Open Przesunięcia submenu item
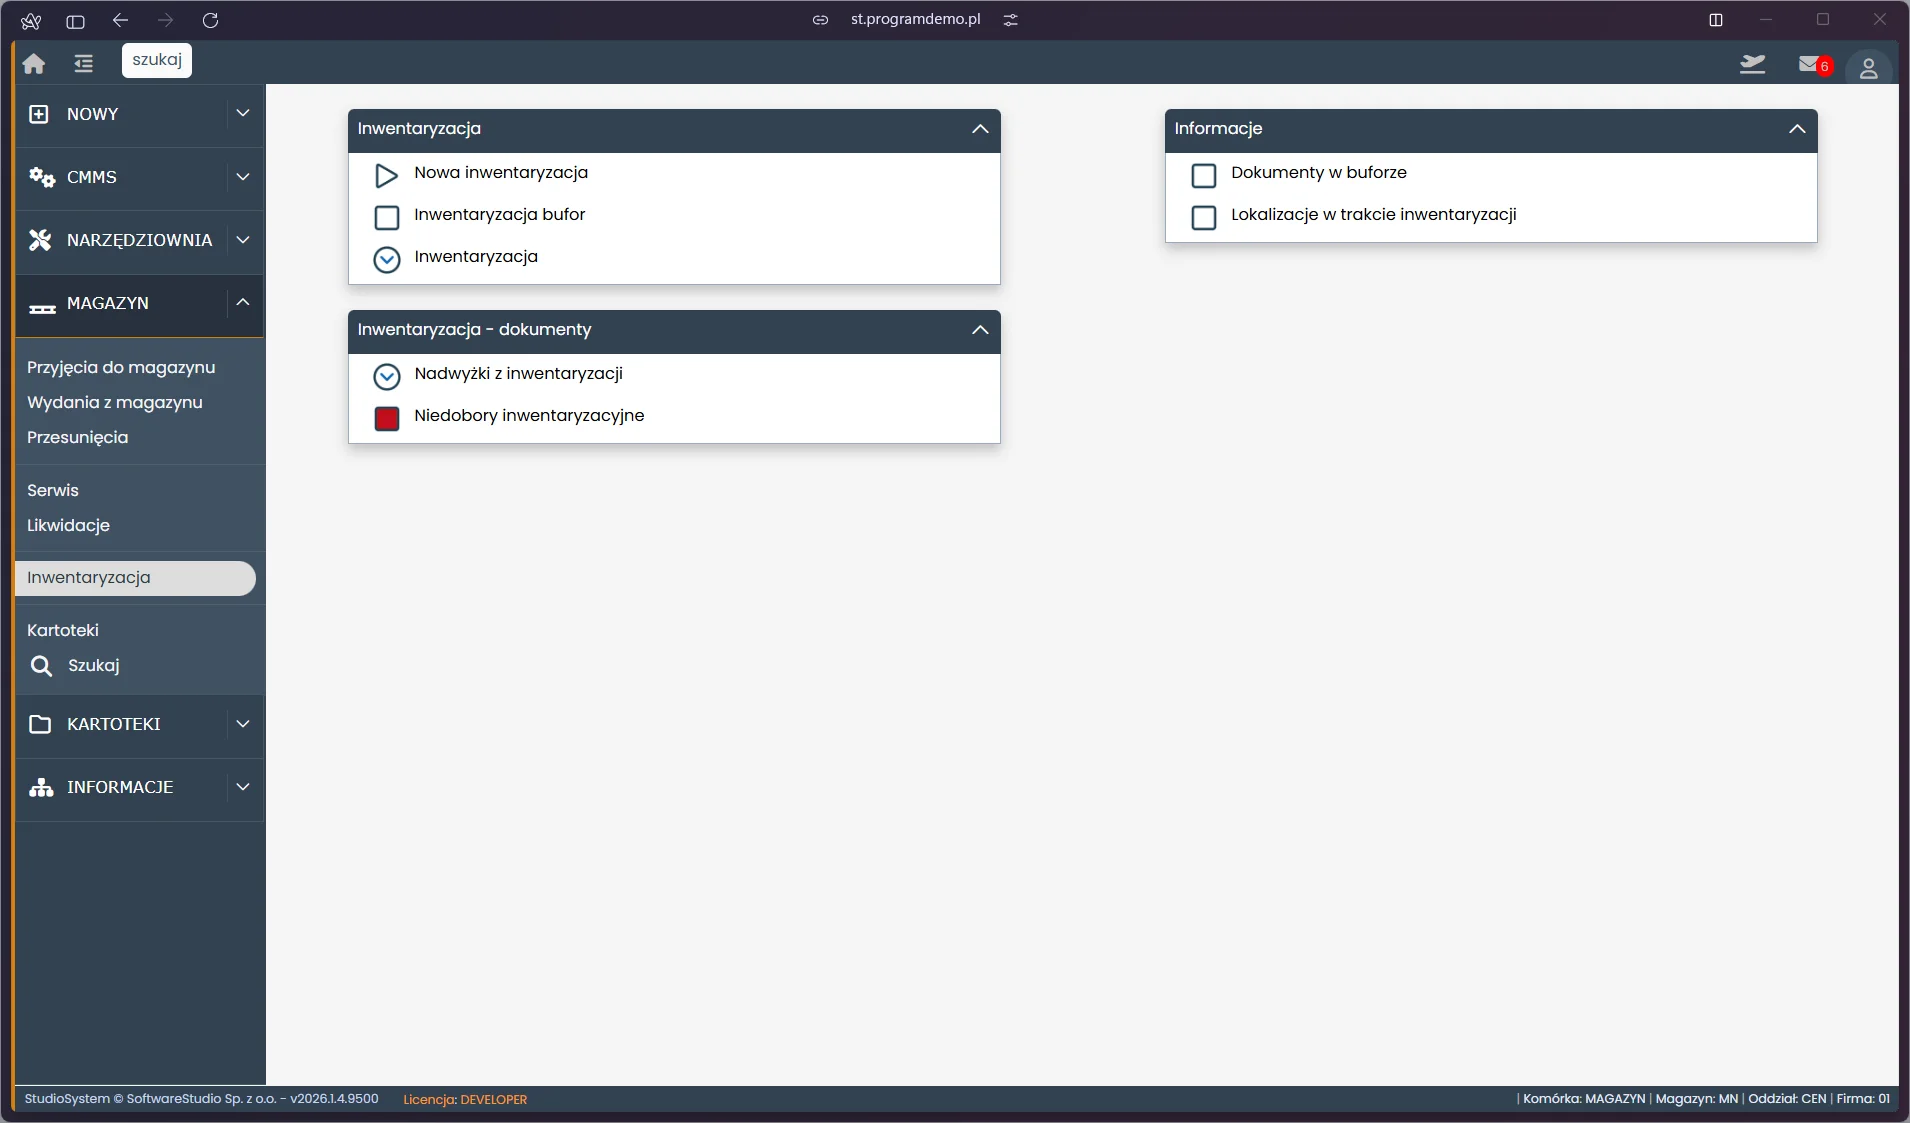This screenshot has width=1910, height=1123. point(78,437)
